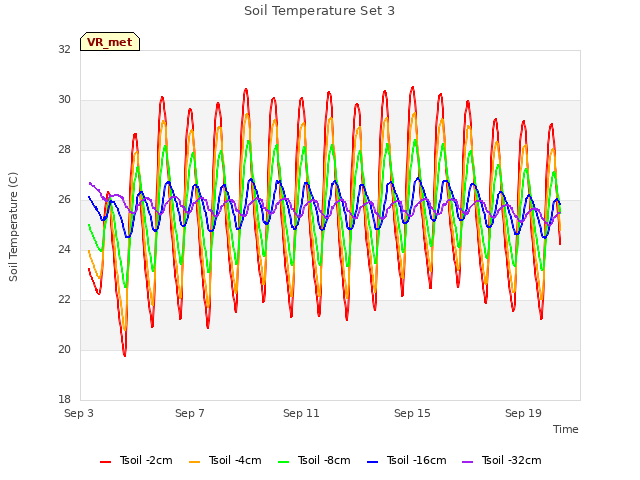Screen dimensions: 640x480
Task: Click the Sep 19 x-axis tick label
Action: [523, 413]
